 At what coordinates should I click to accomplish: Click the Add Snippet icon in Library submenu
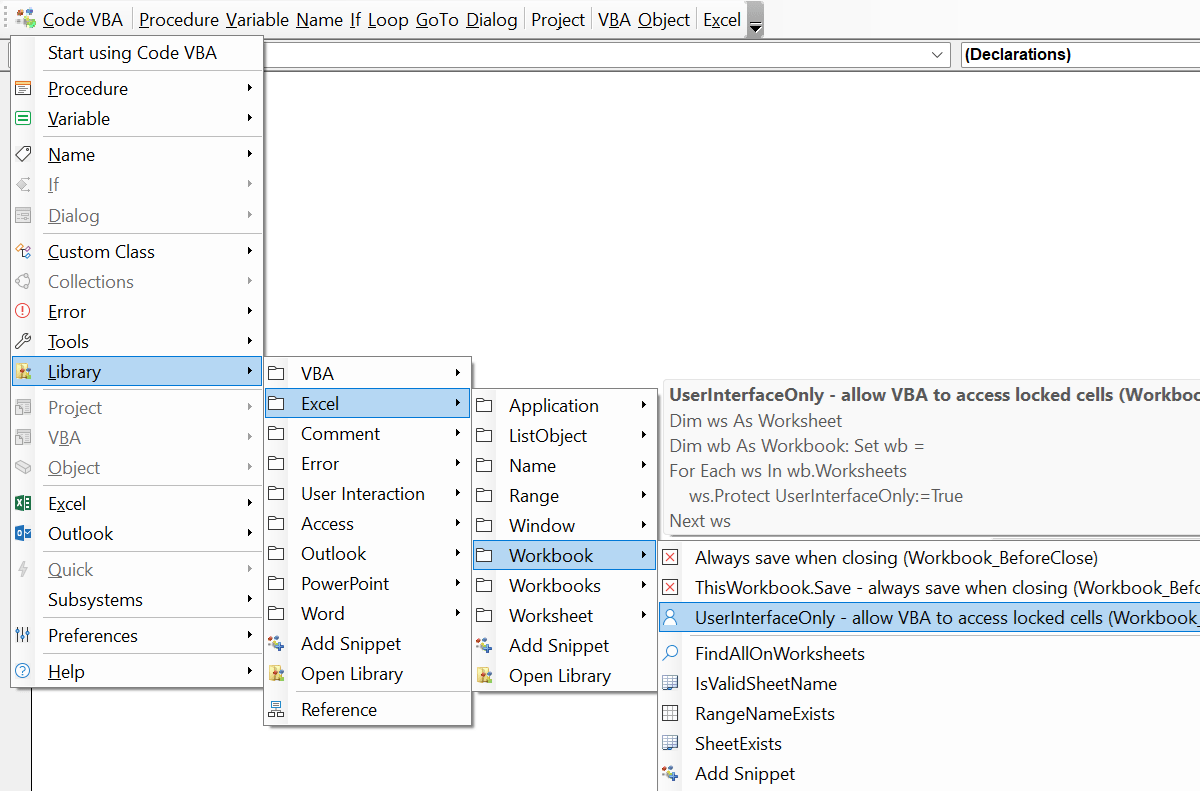pos(277,644)
